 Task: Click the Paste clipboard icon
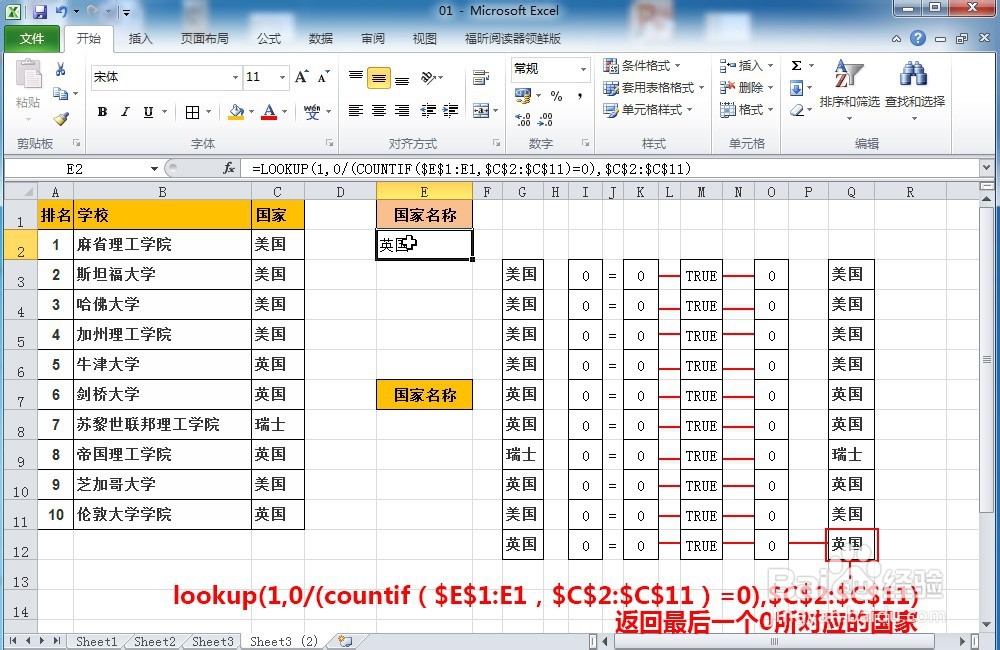28,75
